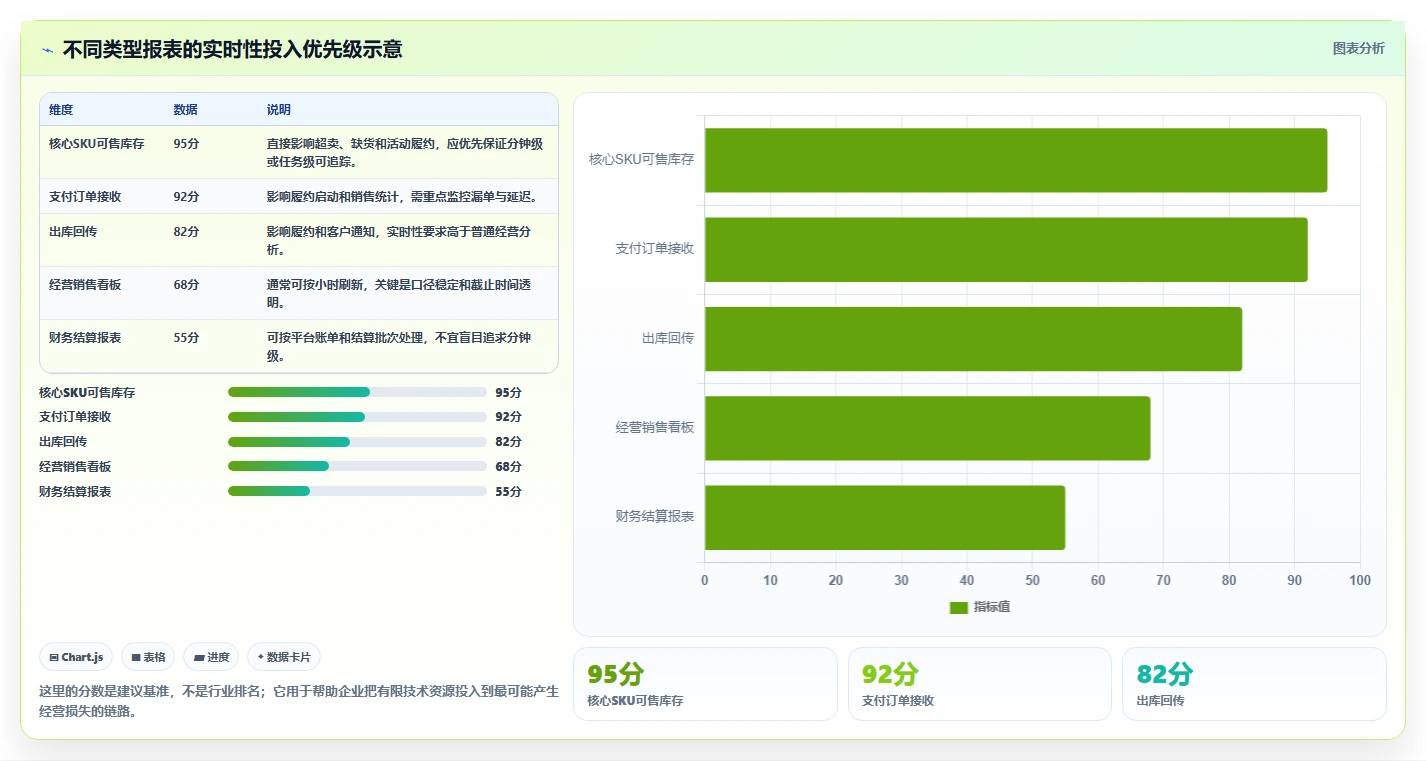Click the 说明 column header

pyautogui.click(x=279, y=110)
